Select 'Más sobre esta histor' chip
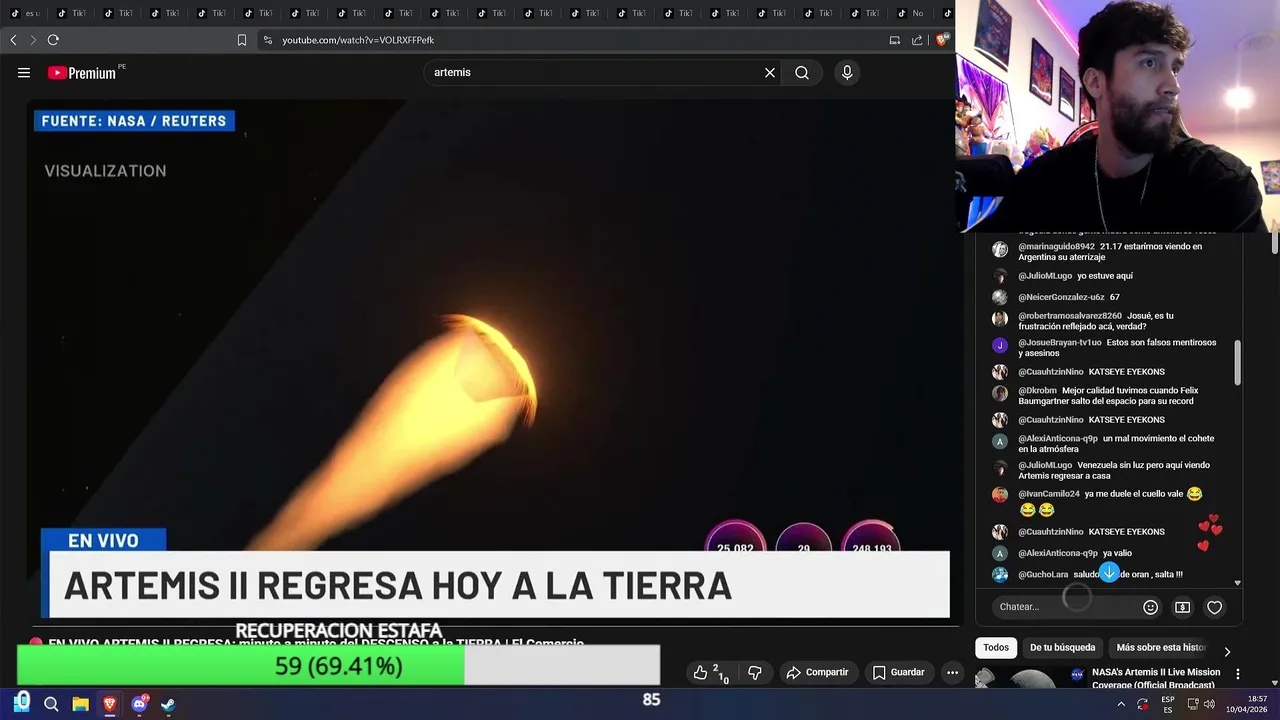1280x720 pixels. click(1161, 647)
